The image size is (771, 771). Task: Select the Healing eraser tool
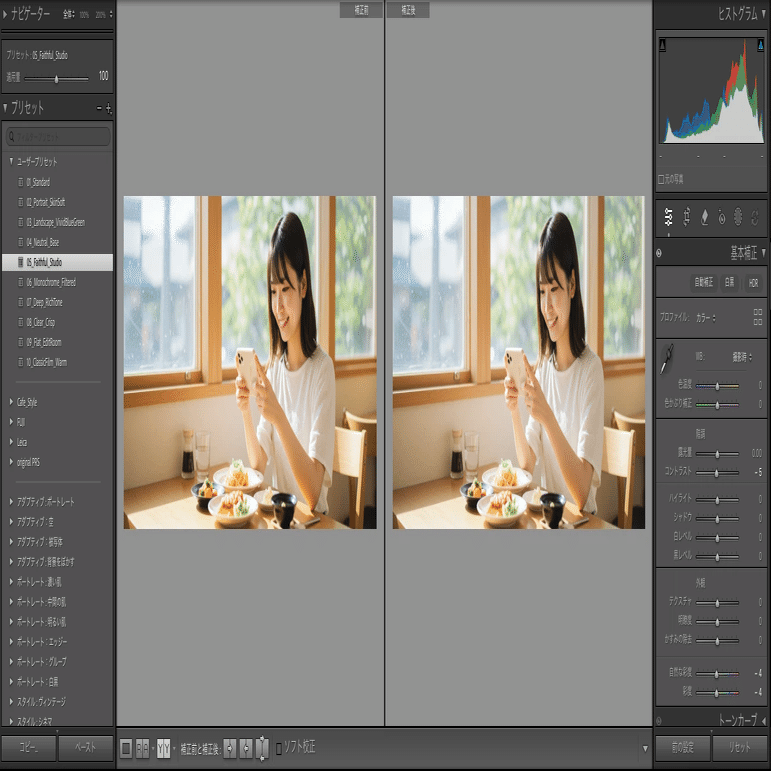pyautogui.click(x=704, y=216)
